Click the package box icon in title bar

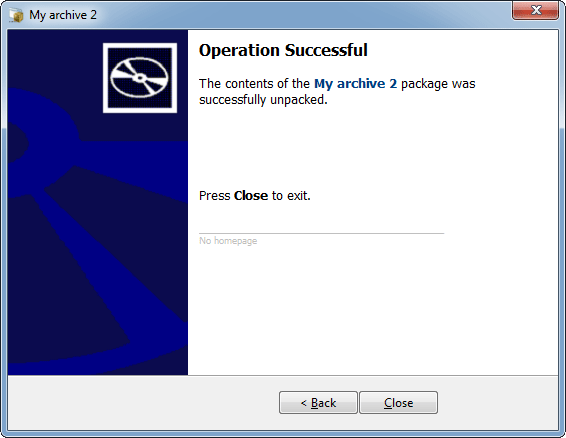pyautogui.click(x=16, y=15)
